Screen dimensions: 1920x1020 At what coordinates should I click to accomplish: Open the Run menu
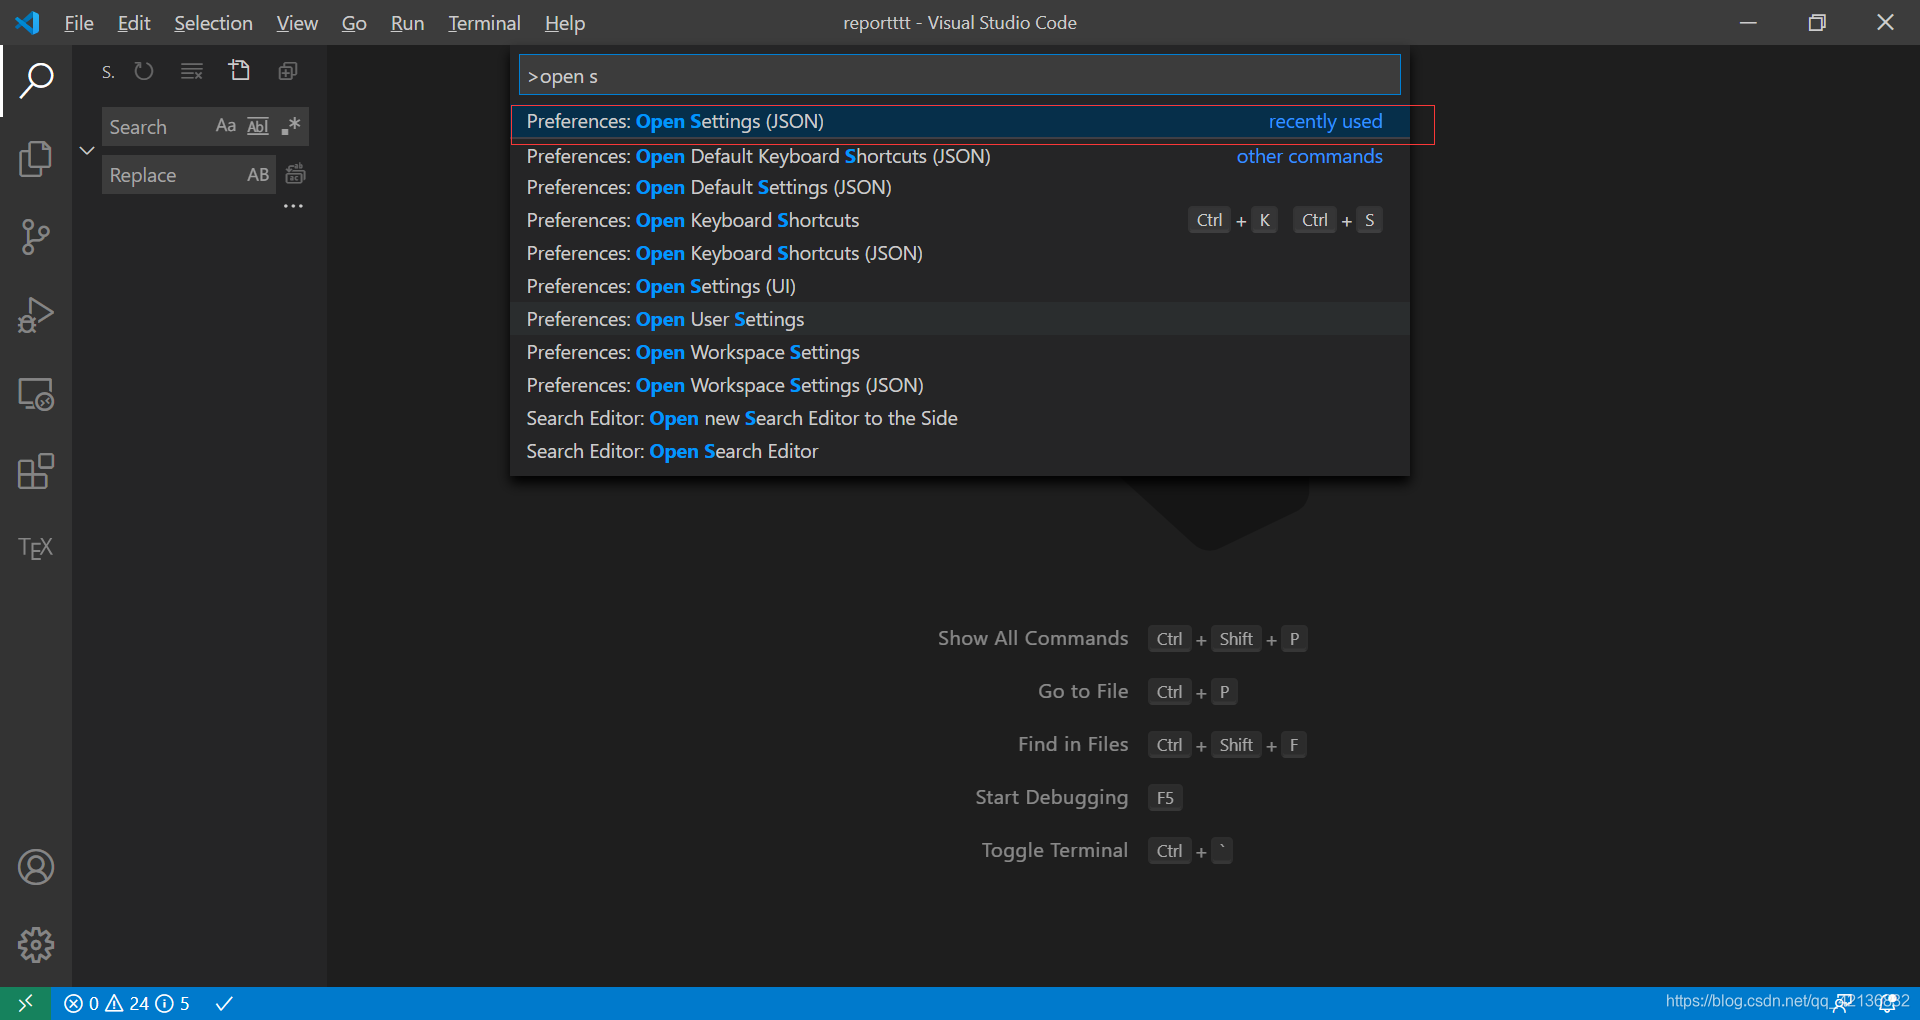coord(407,23)
